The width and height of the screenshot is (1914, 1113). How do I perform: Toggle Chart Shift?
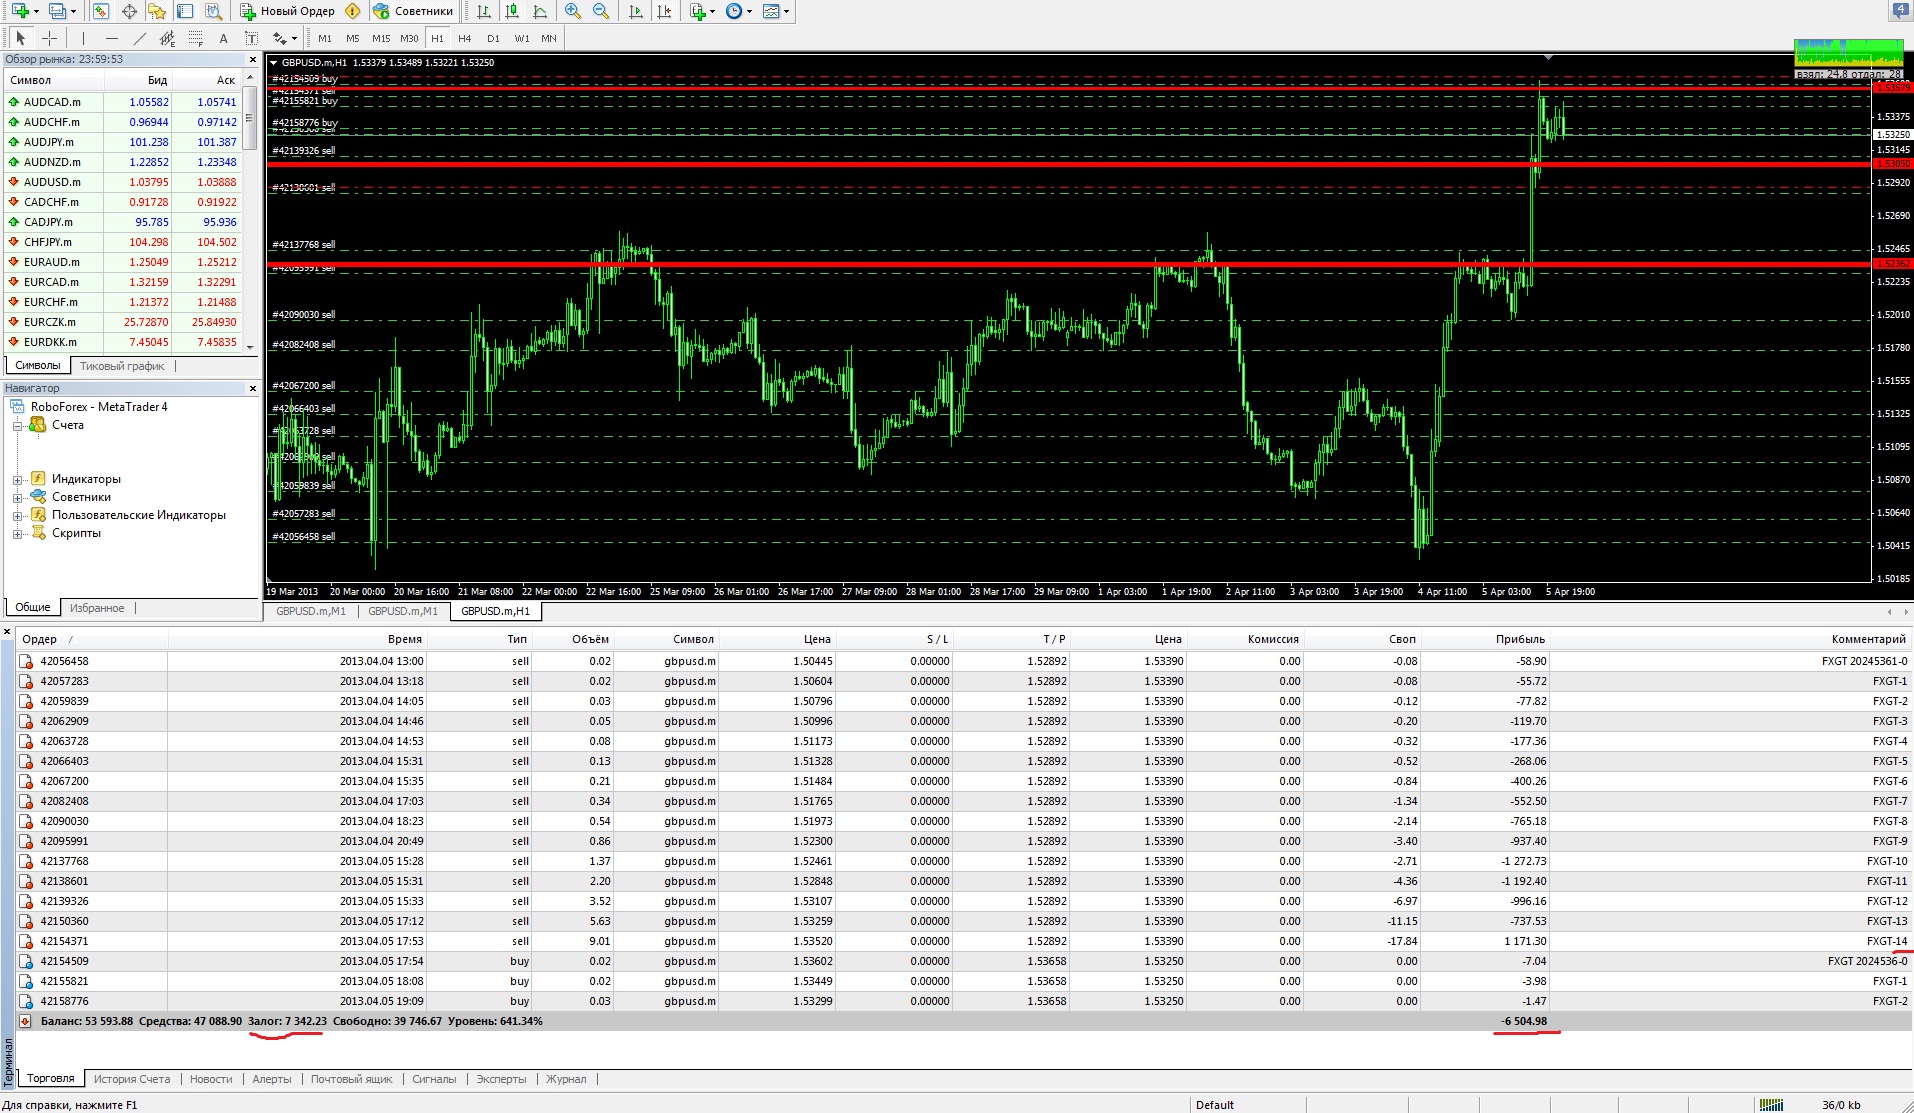tap(664, 11)
